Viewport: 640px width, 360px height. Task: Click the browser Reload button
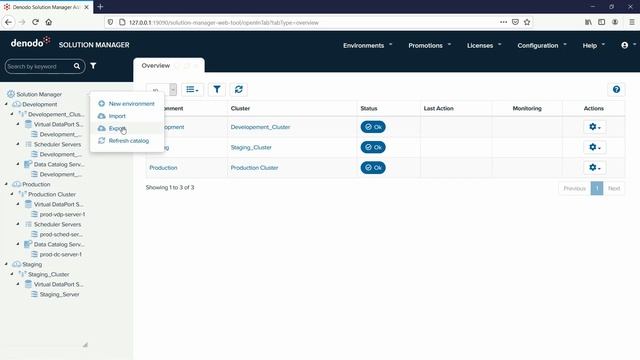point(35,22)
